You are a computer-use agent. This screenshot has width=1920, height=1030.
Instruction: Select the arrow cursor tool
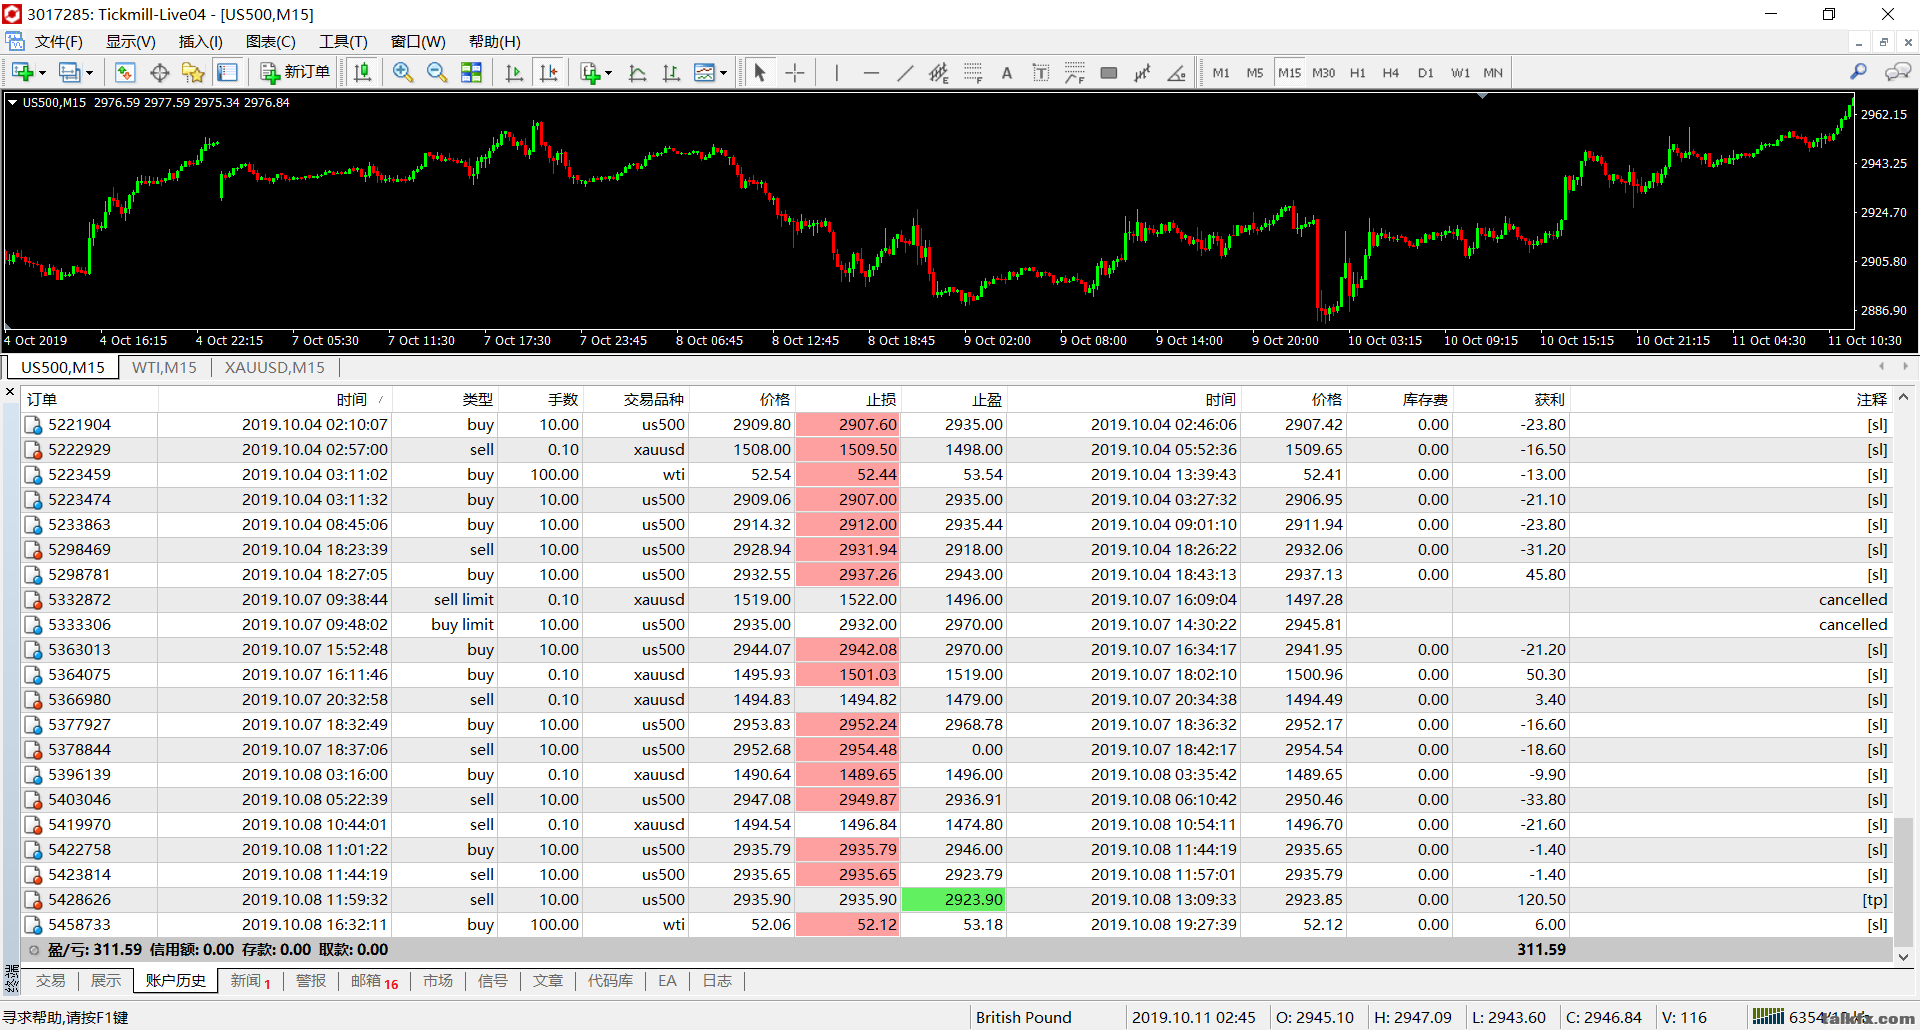(x=760, y=72)
